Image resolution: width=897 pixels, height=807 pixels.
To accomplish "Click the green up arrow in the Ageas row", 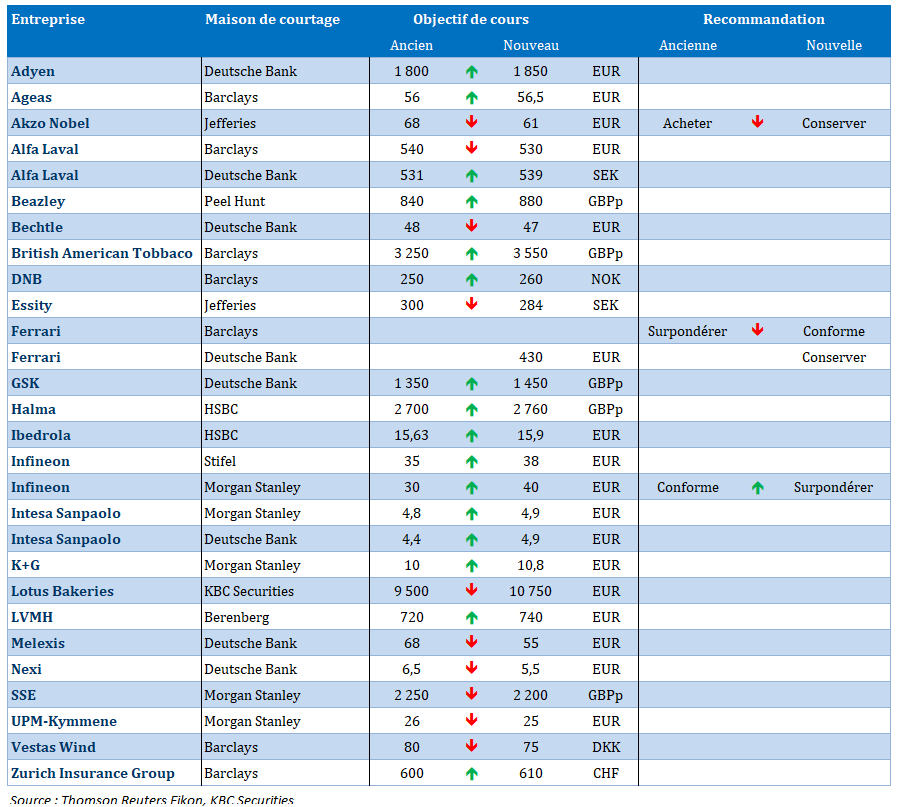I will (x=471, y=98).
